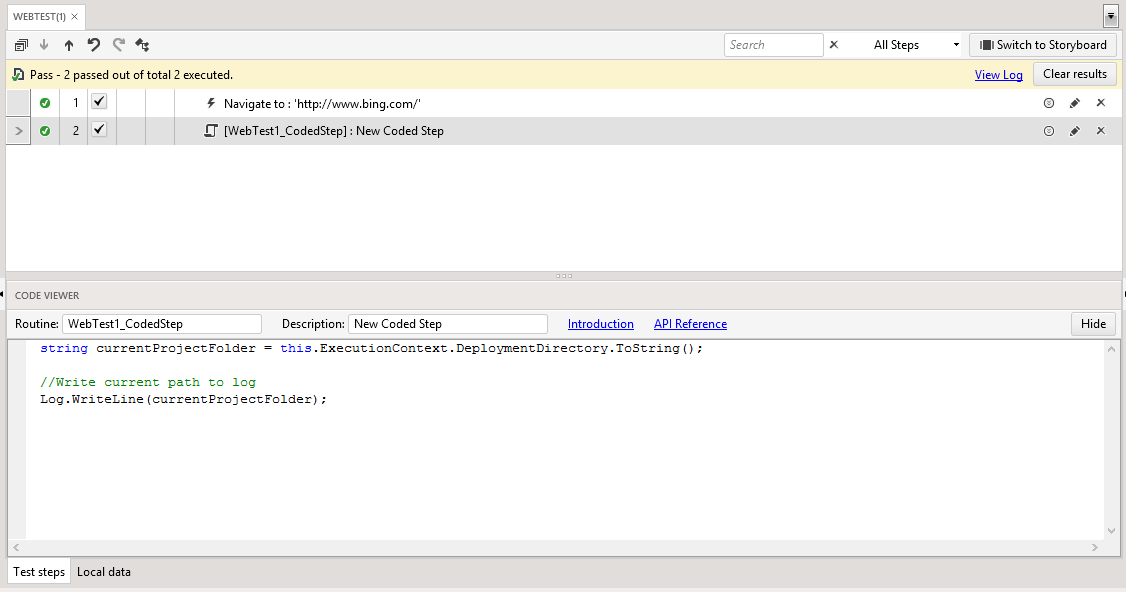This screenshot has width=1126, height=592.
Task: Switch to the Local data tab
Action: [x=103, y=572]
